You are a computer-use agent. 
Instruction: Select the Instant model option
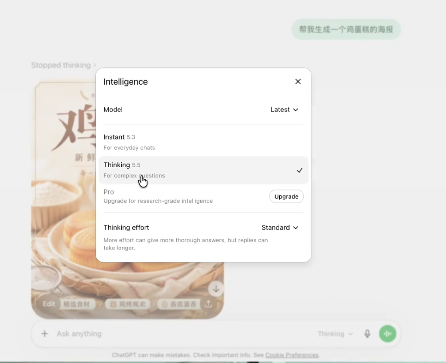[x=203, y=142]
